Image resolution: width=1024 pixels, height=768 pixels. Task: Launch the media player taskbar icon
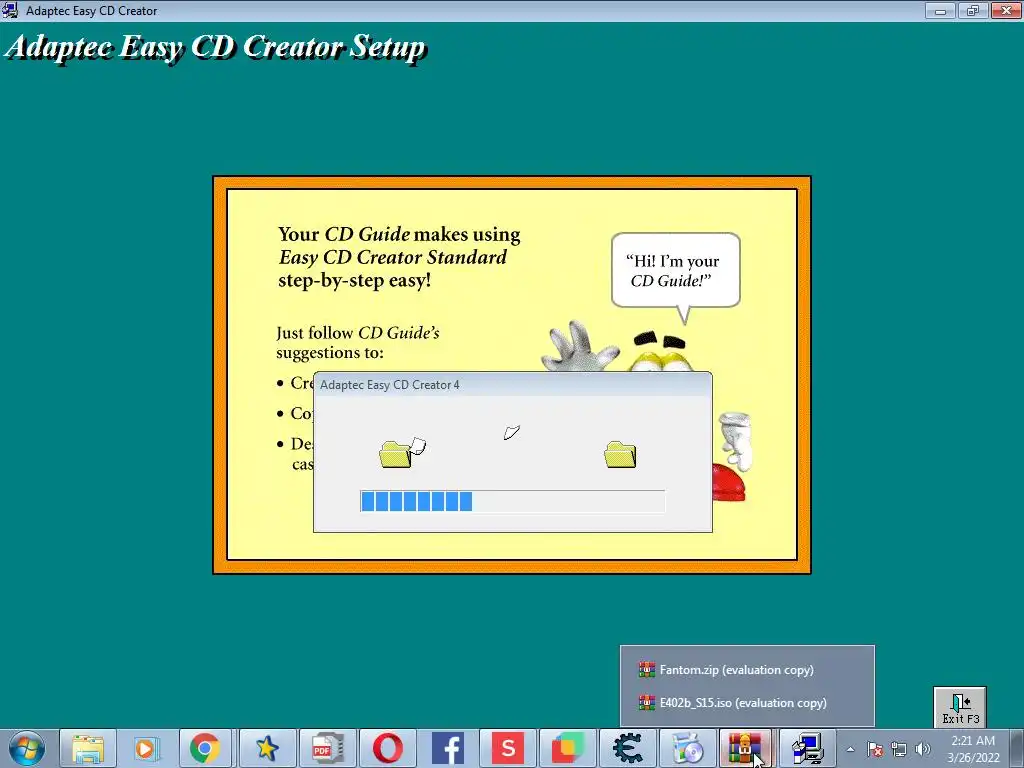(146, 748)
